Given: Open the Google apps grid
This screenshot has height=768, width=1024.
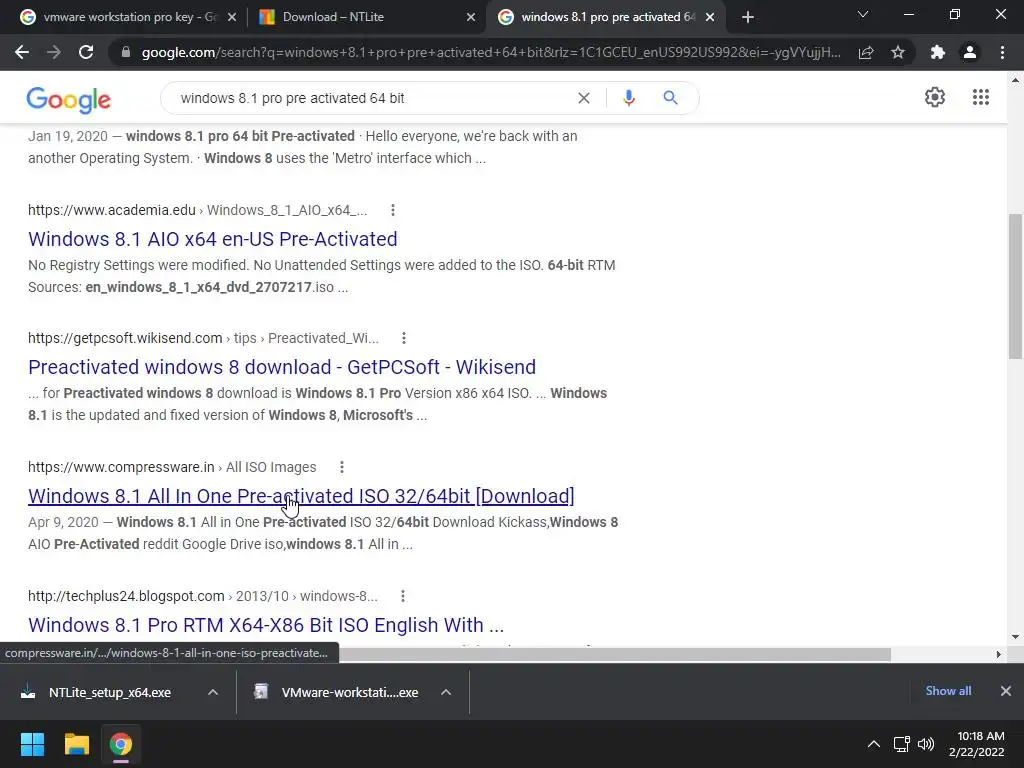Looking at the screenshot, I should pyautogui.click(x=980, y=97).
